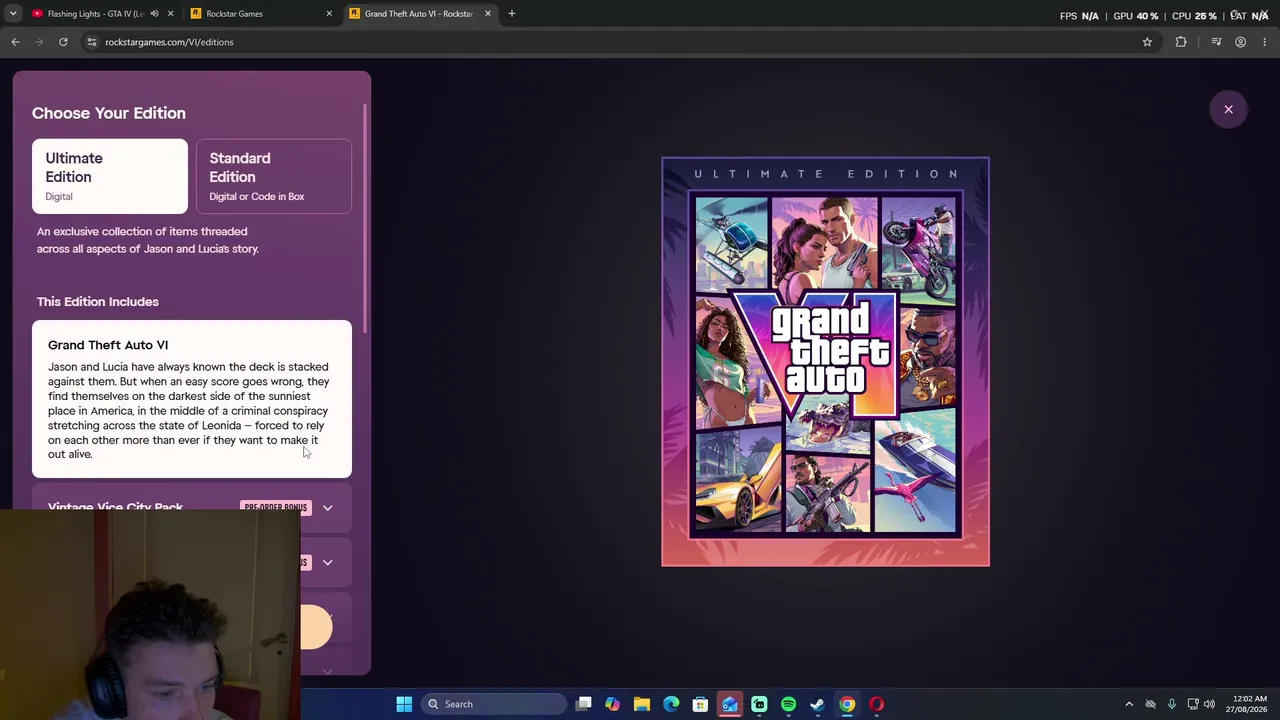The image size is (1280, 720).
Task: Click the Ultimate Edition cover art
Action: click(825, 362)
